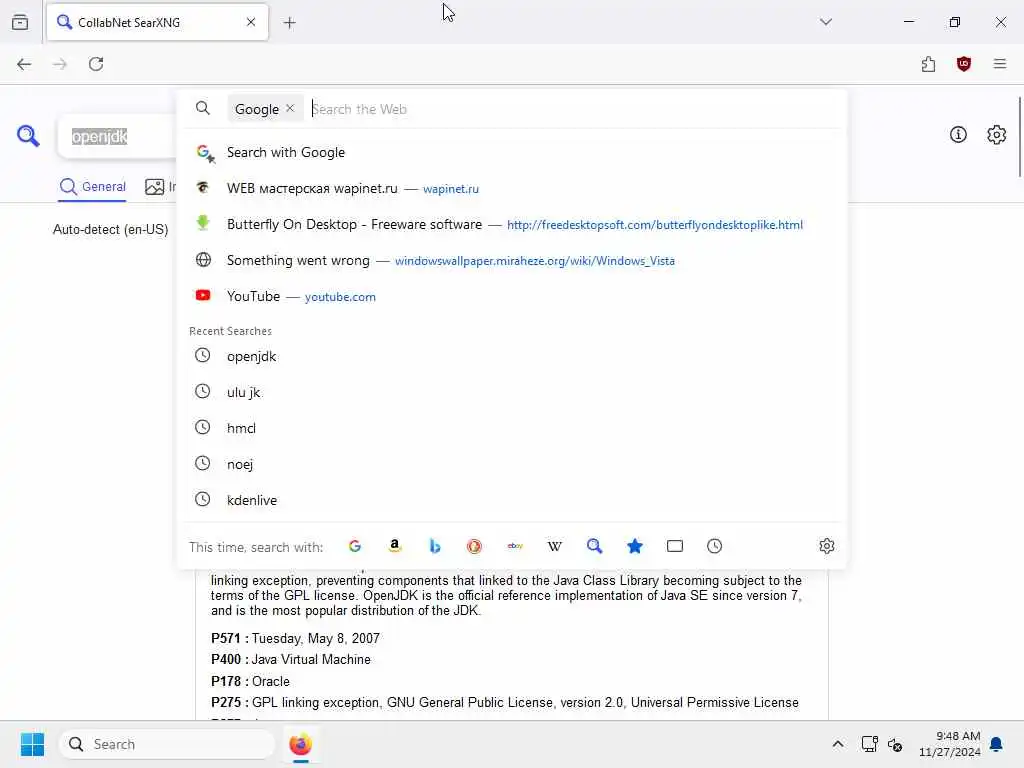Click the page vertical scrollbar
The image size is (1024, 768).
pos(1019,137)
